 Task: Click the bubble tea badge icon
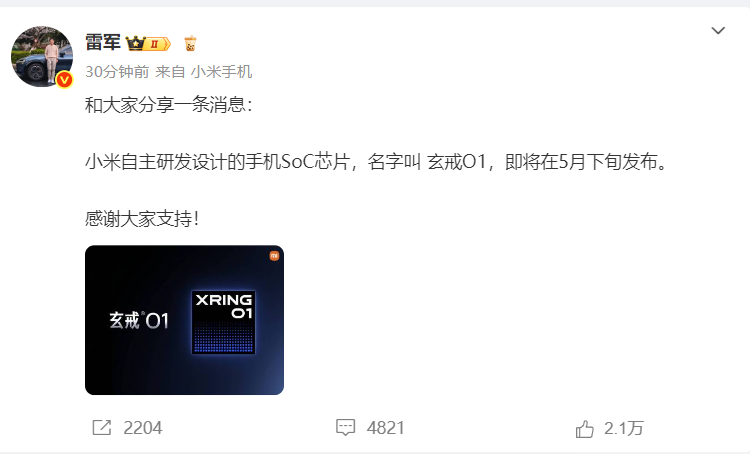pyautogui.click(x=190, y=43)
